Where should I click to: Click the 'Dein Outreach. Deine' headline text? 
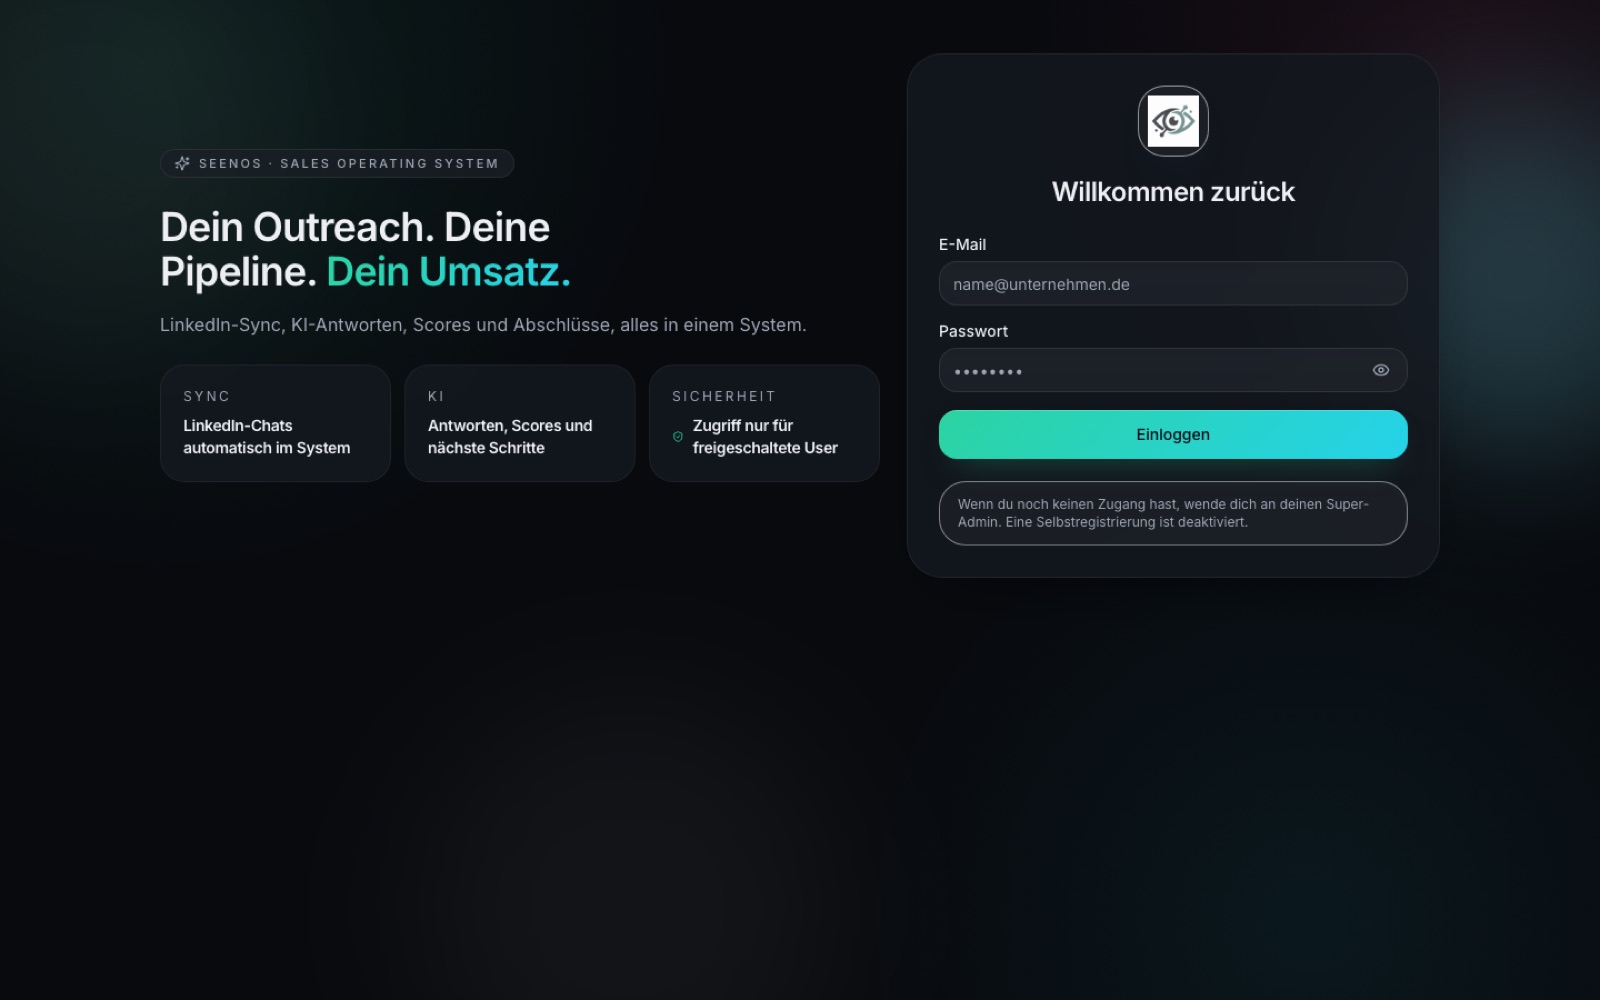coord(355,227)
